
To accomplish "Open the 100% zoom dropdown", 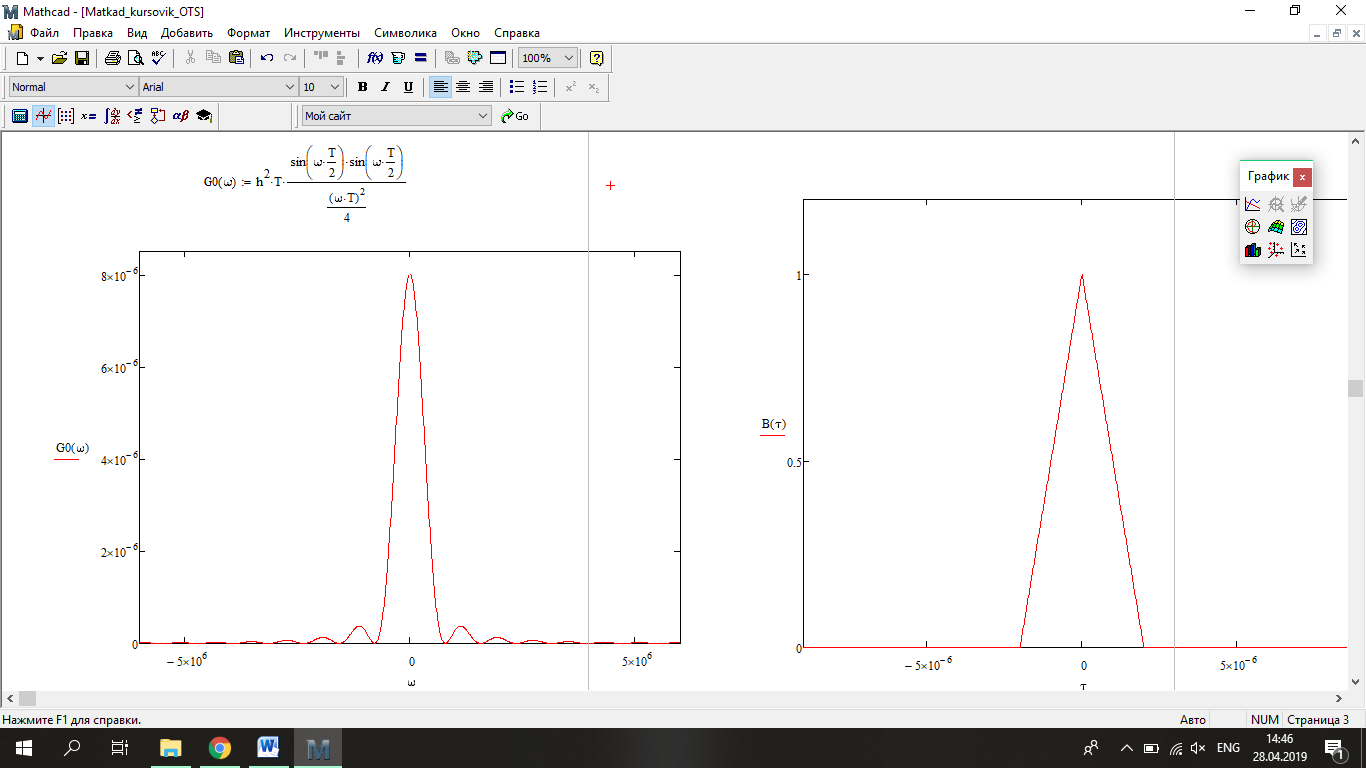I will point(569,58).
